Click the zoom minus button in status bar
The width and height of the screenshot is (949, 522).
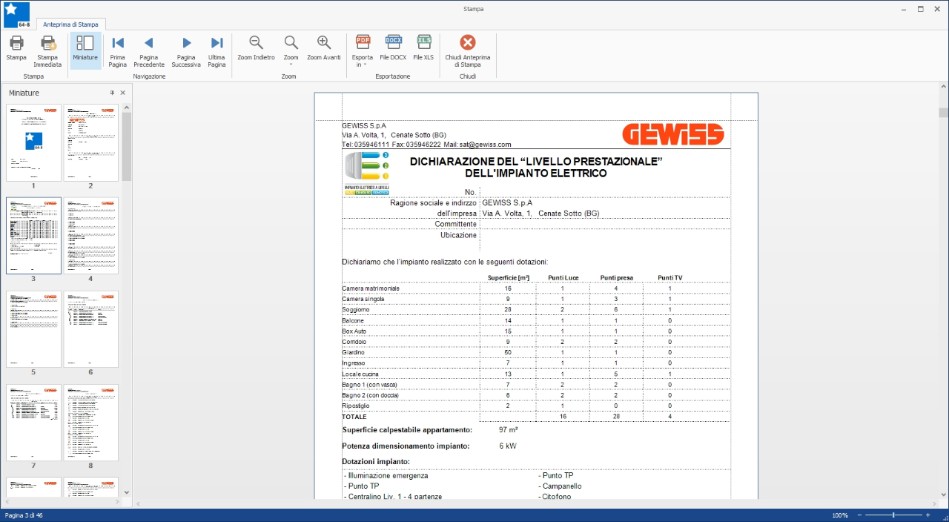coord(858,515)
